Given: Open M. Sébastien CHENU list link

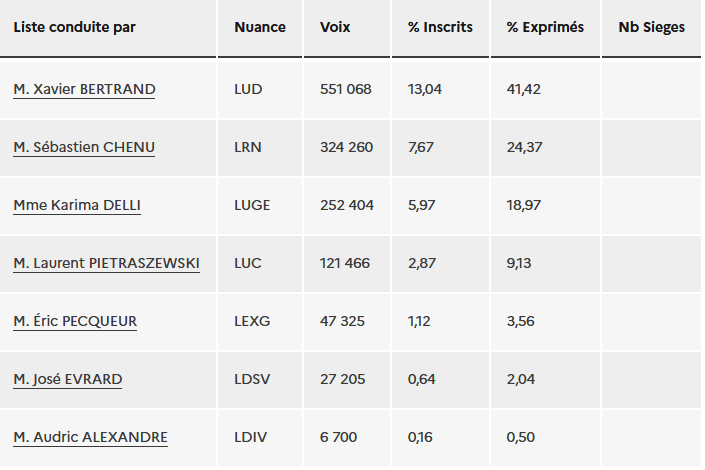Looking at the screenshot, I should click(x=84, y=147).
